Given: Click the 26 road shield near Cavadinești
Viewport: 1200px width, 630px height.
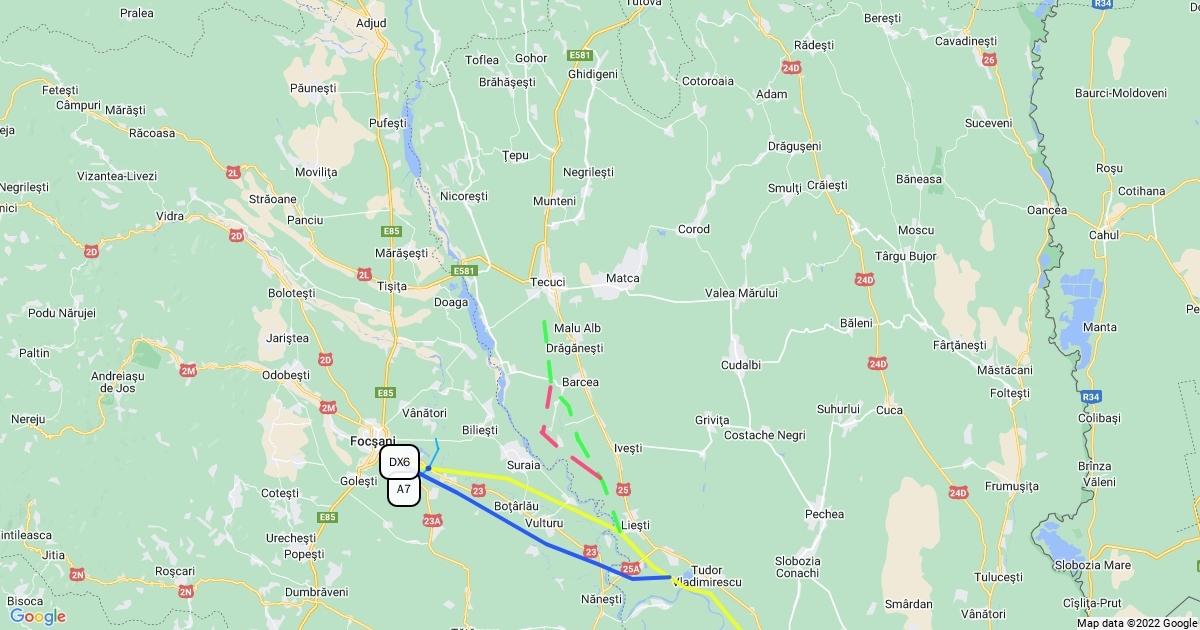Looking at the screenshot, I should pos(989,60).
